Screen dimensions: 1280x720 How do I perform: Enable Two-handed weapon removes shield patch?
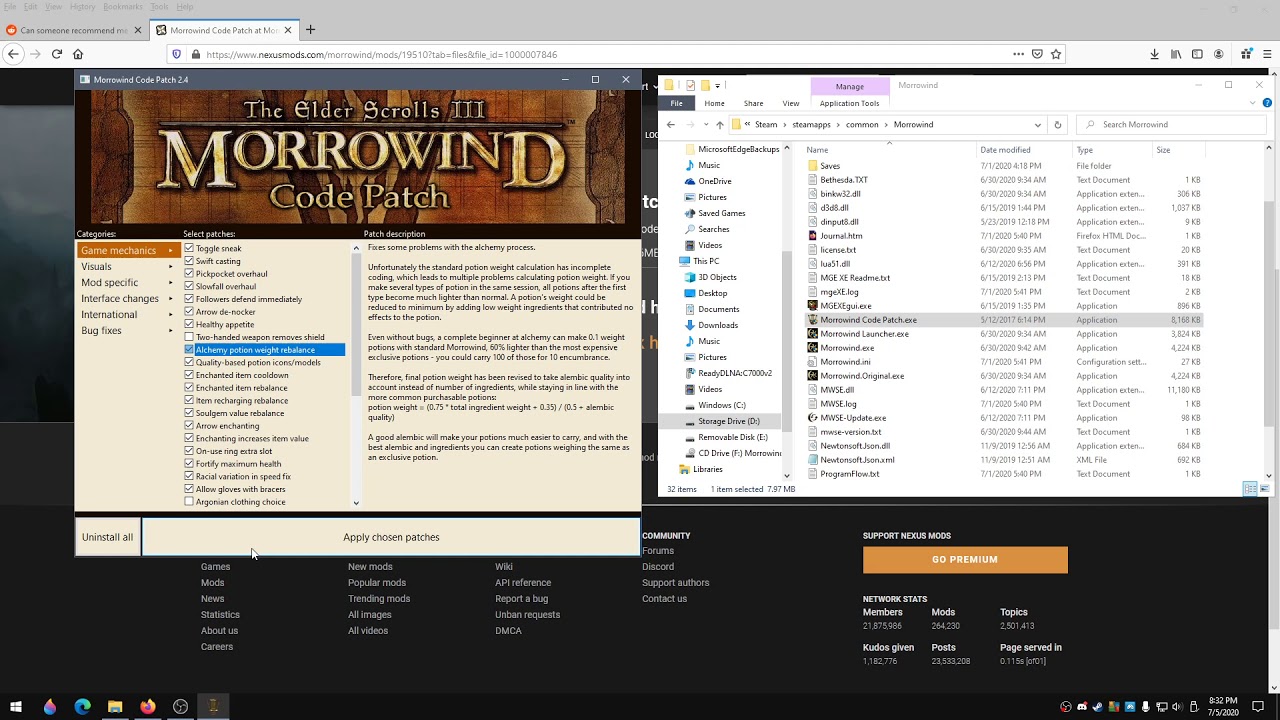[x=189, y=337]
